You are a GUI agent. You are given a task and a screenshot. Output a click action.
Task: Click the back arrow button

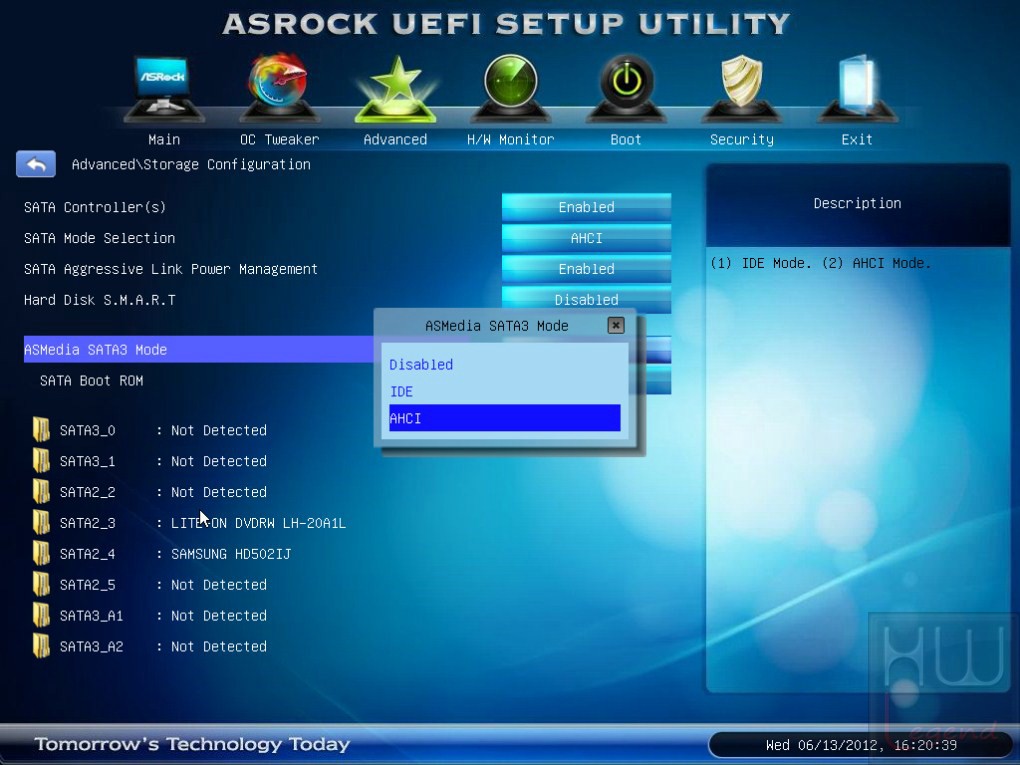pos(36,164)
